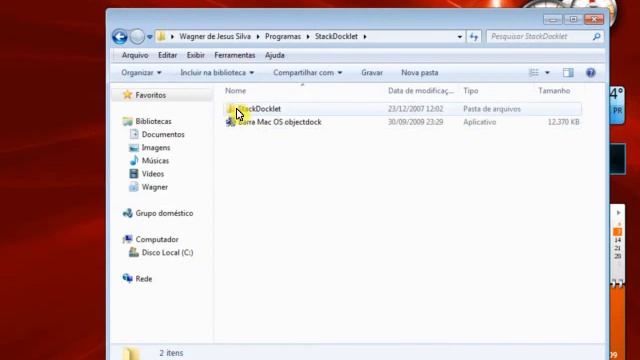
Task: Click the Favoritos star icon
Action: pyautogui.click(x=127, y=95)
